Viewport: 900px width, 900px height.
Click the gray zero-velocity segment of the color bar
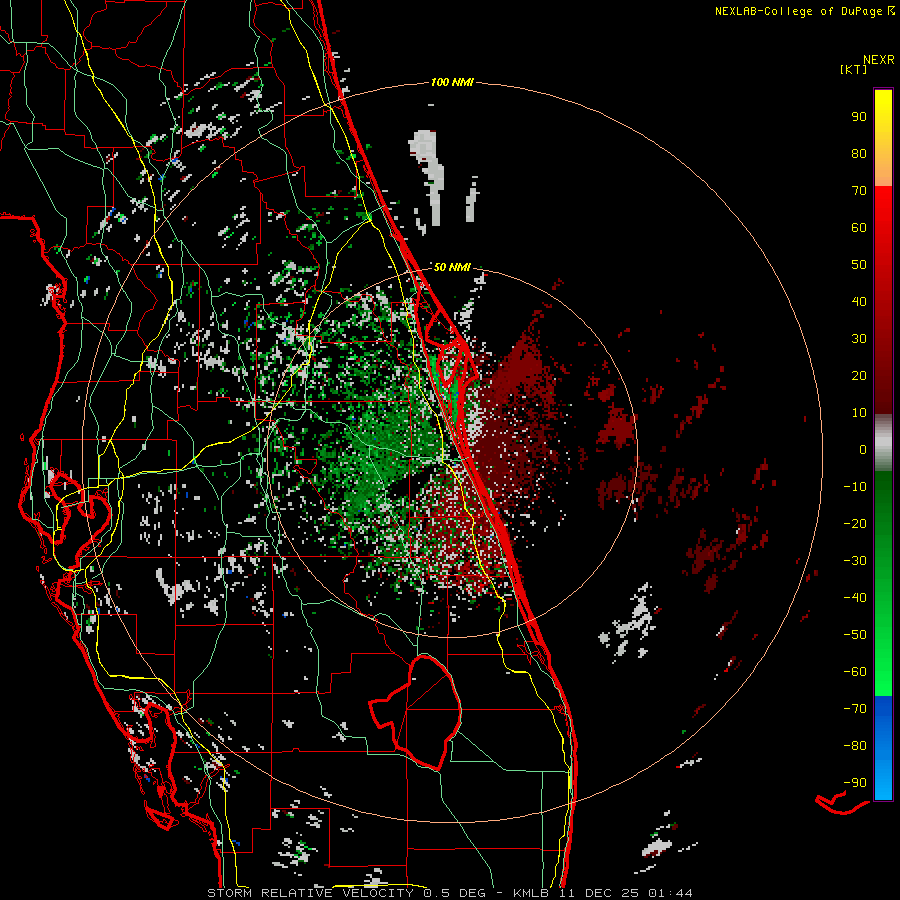point(883,443)
